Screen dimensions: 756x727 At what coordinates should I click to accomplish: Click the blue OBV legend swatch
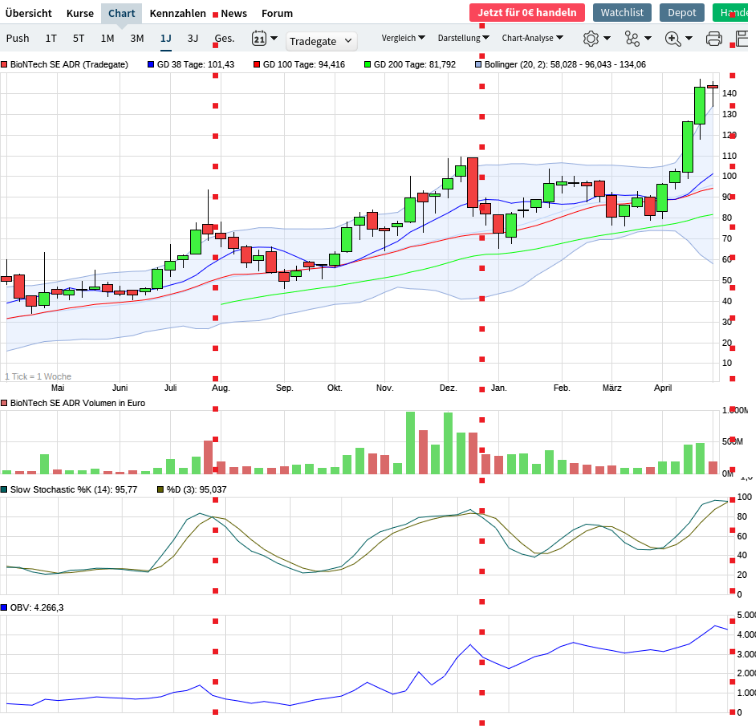tap(4, 608)
